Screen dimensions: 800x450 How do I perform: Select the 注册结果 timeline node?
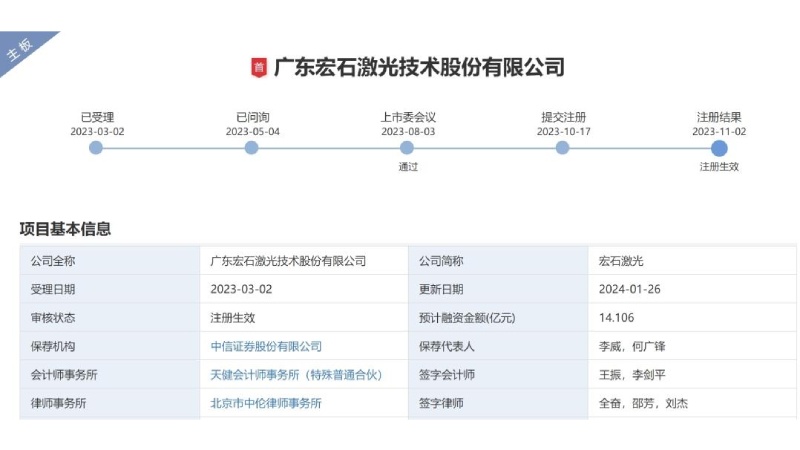pyautogui.click(x=719, y=148)
